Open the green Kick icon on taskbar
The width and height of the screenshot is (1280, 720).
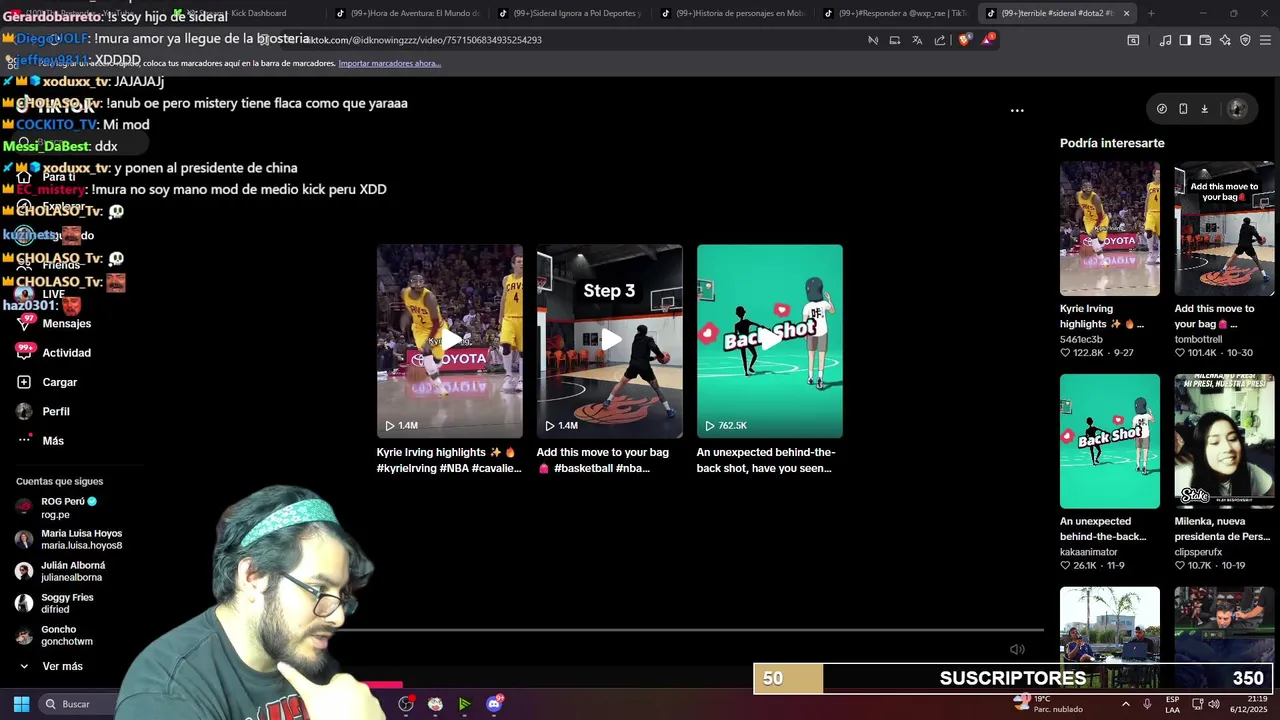point(465,704)
